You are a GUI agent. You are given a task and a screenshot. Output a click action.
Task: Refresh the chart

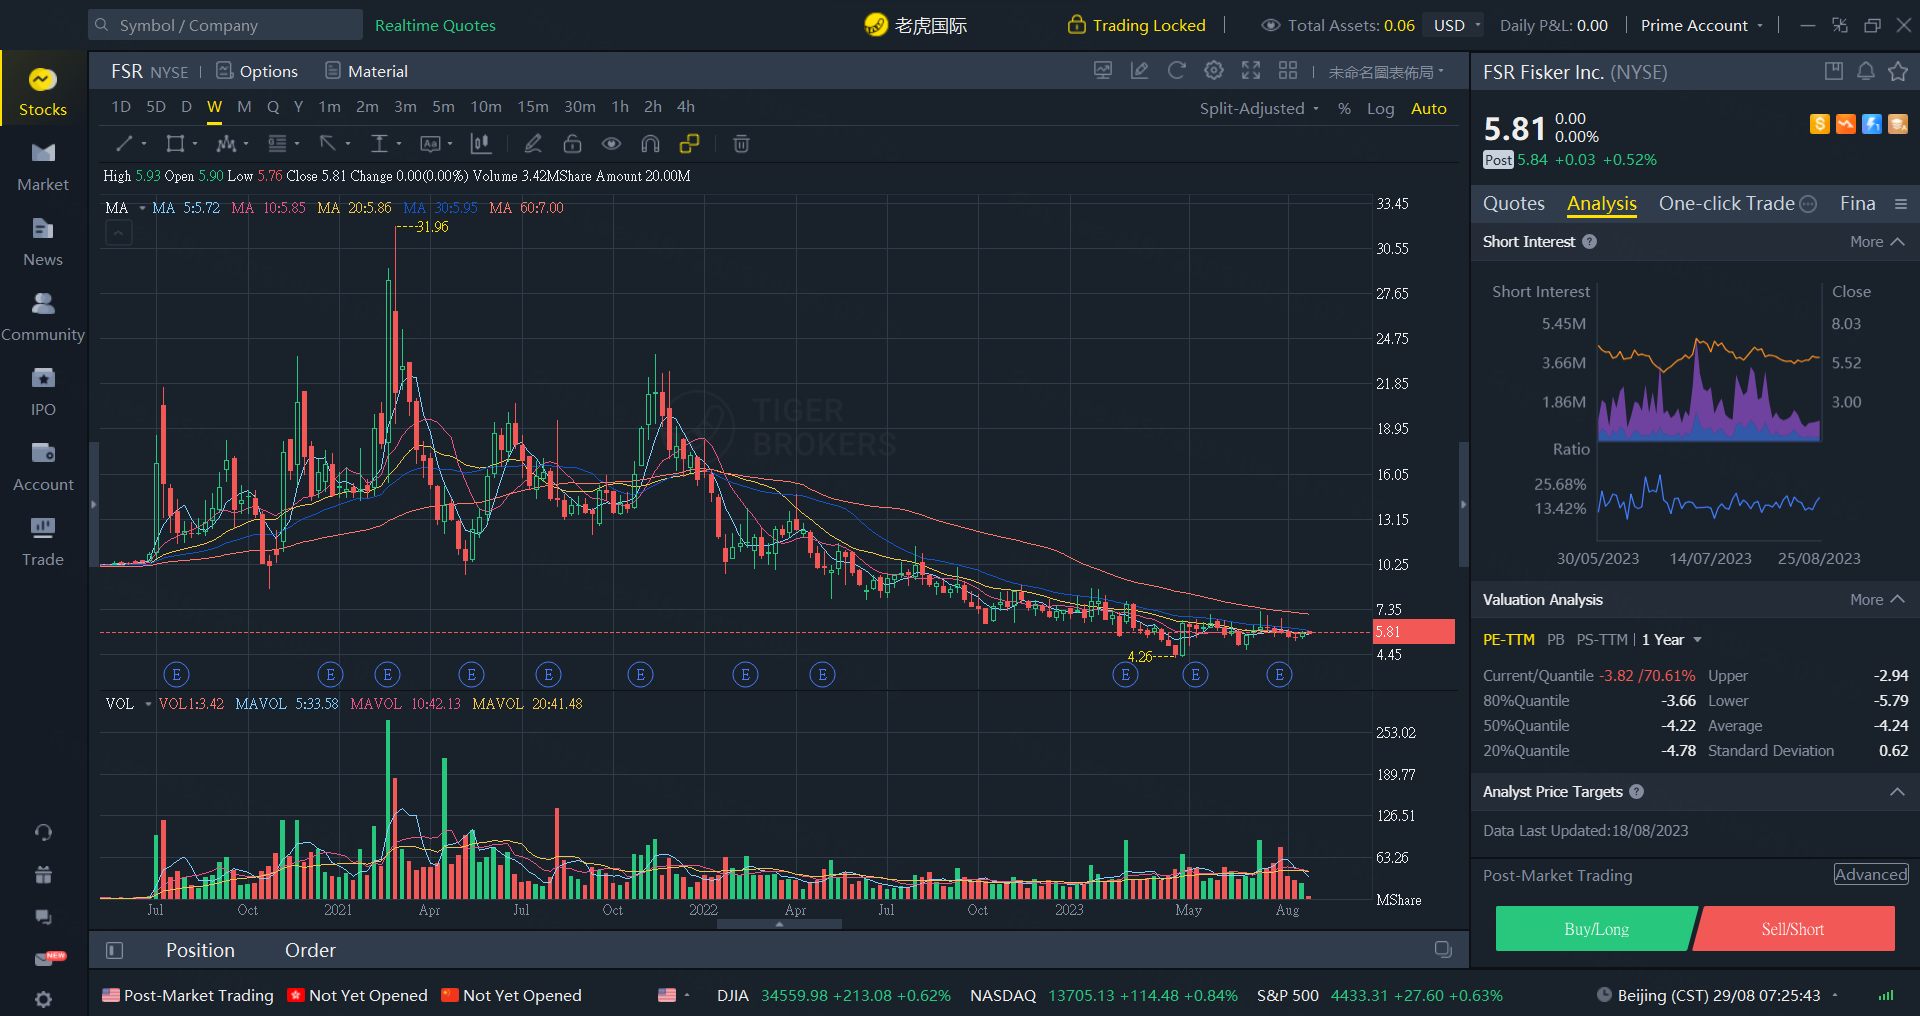pyautogui.click(x=1177, y=70)
